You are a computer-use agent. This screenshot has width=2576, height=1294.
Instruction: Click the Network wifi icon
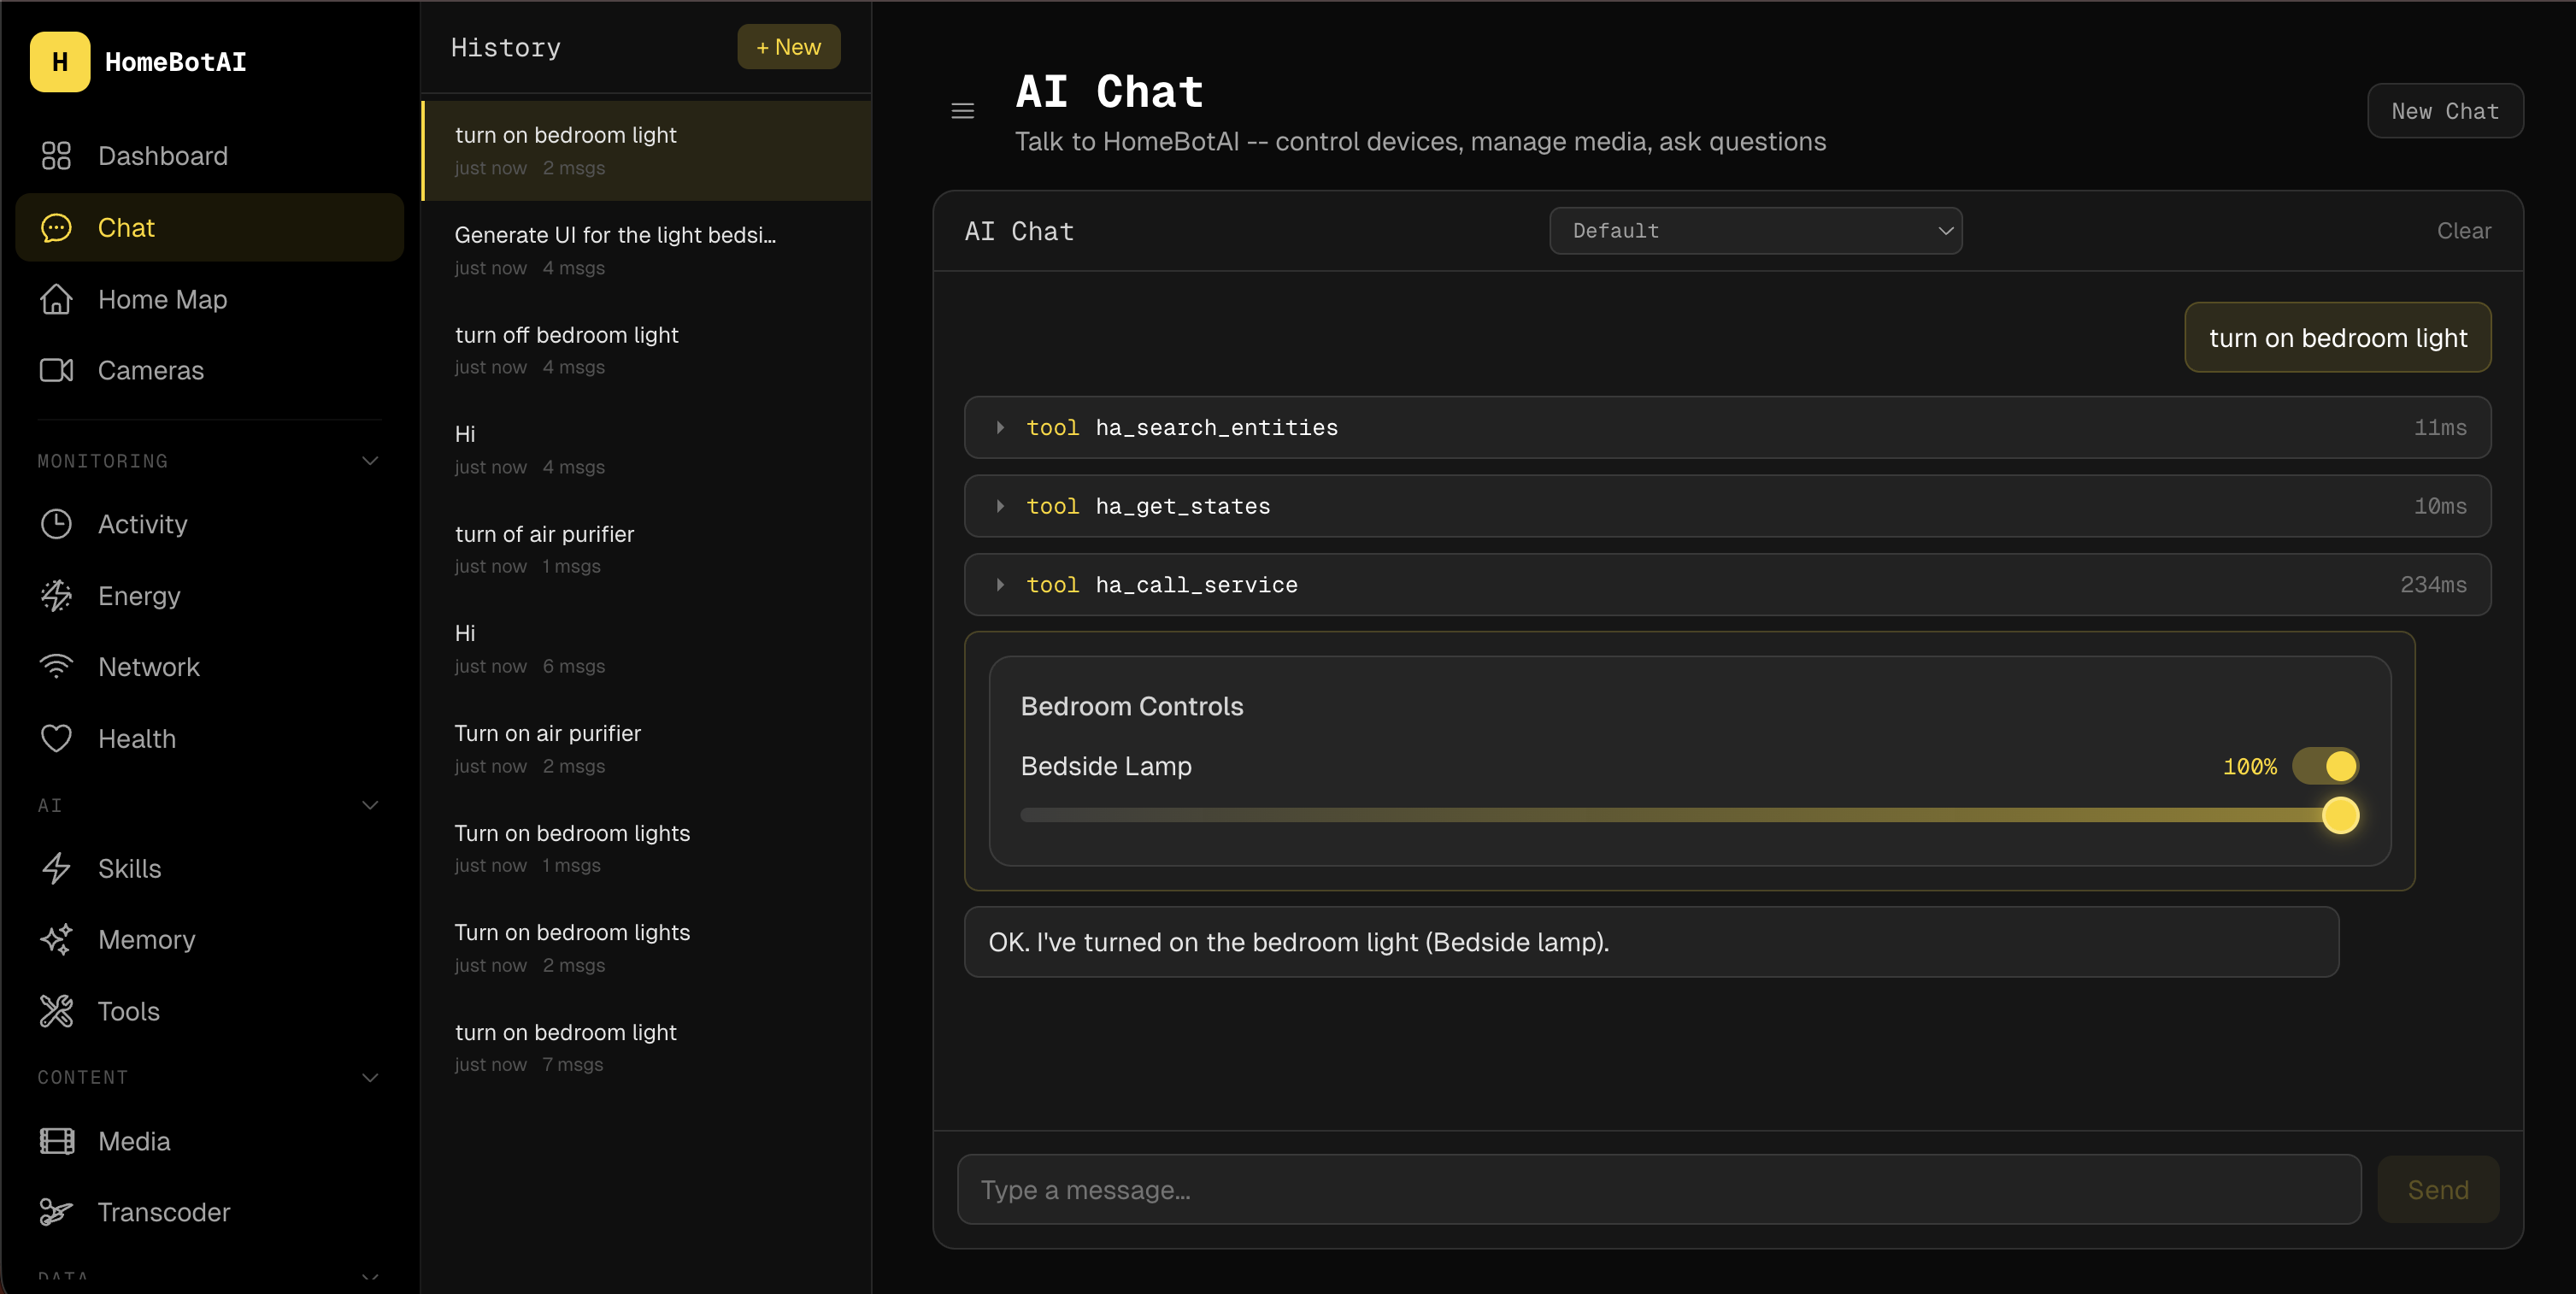[56, 667]
